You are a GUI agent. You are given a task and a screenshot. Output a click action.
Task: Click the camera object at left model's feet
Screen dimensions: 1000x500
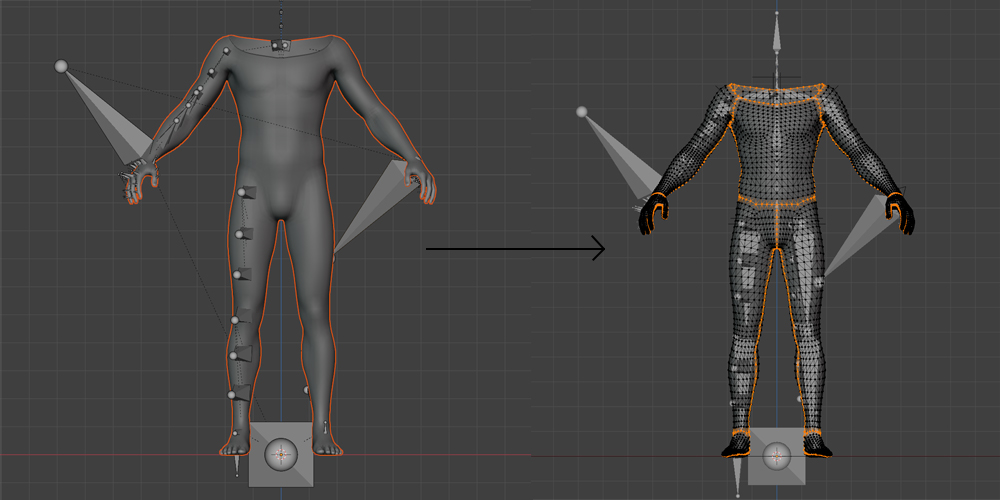(x=281, y=455)
